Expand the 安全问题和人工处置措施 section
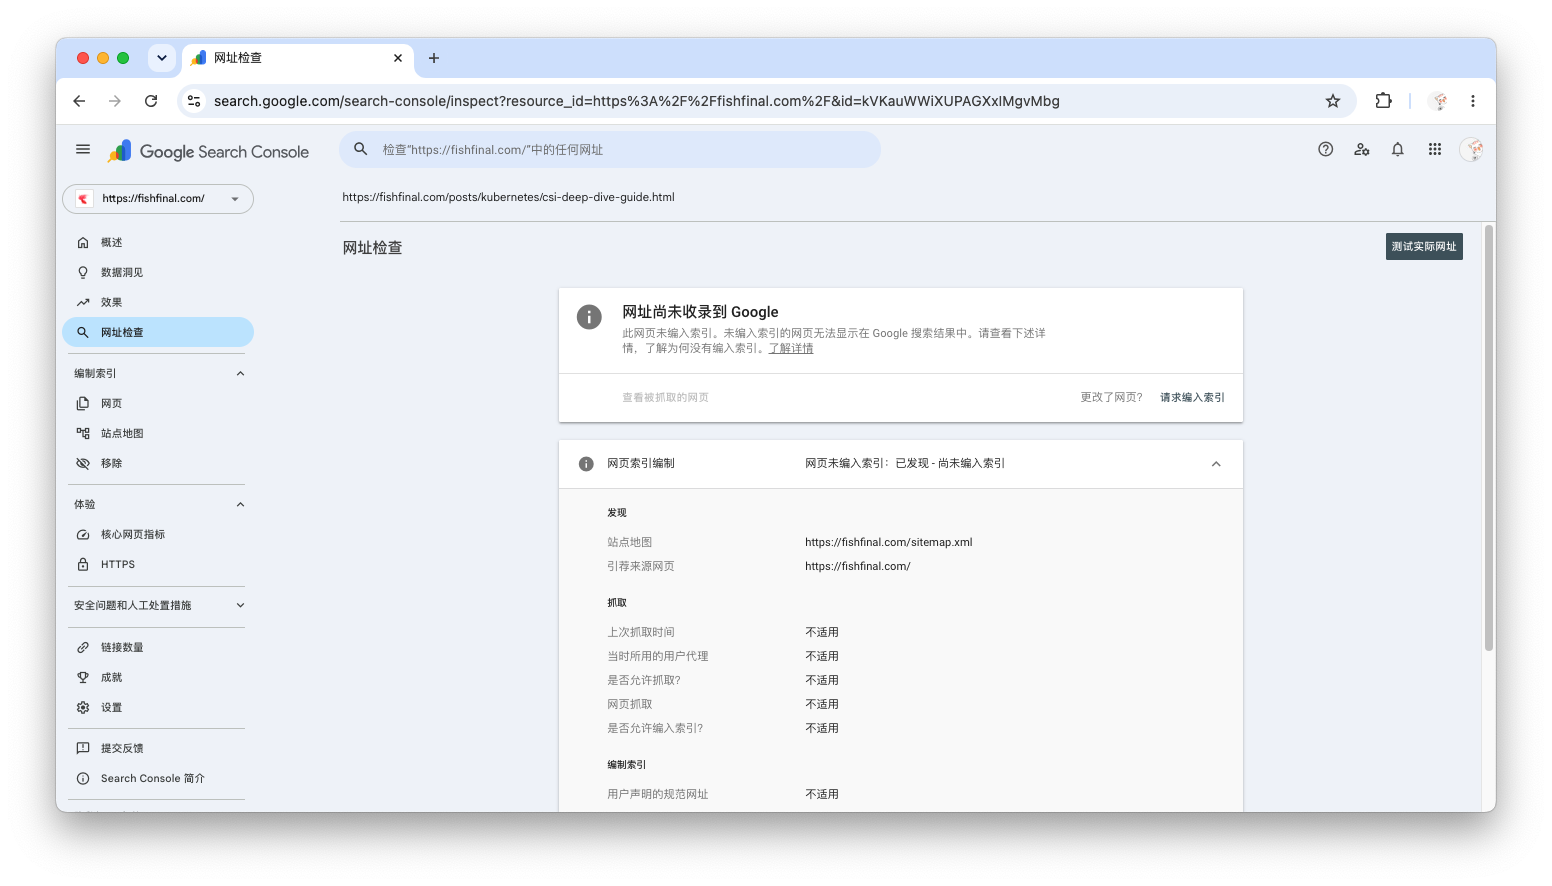Viewport: 1552px width, 886px height. coord(240,606)
